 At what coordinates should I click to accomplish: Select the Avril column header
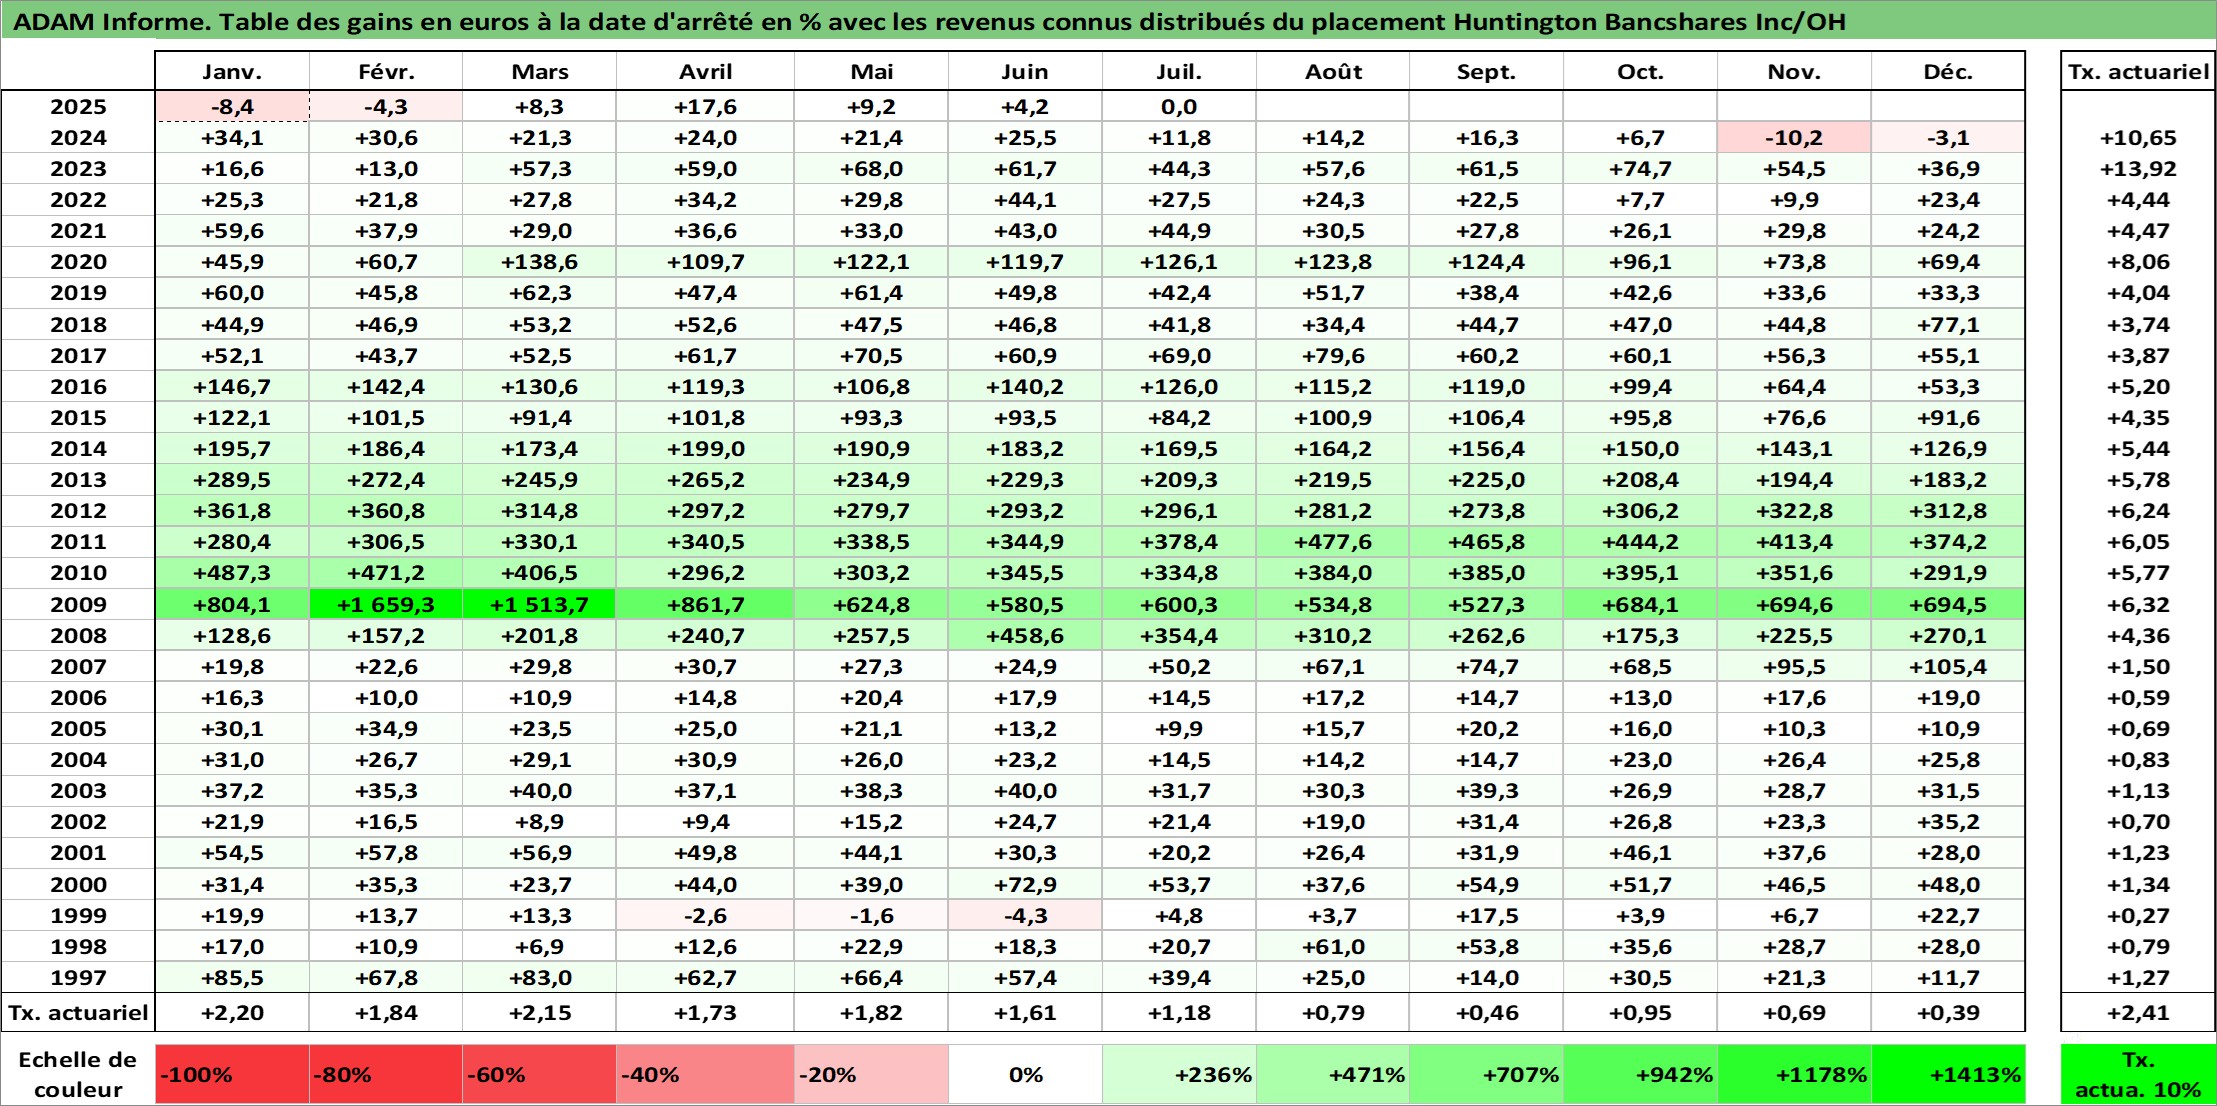click(705, 71)
